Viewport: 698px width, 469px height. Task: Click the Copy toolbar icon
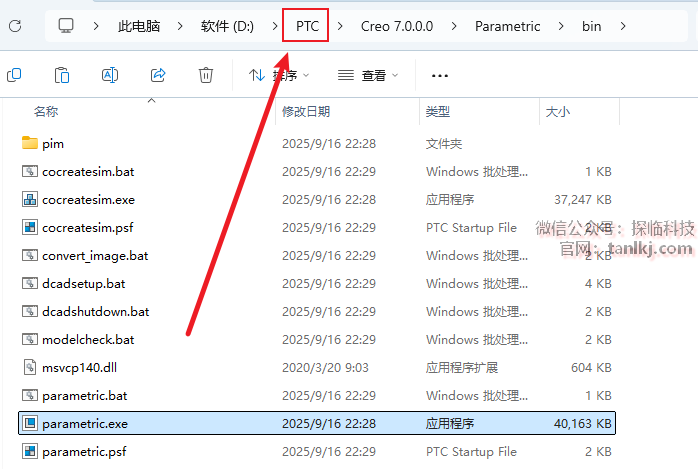[14, 75]
